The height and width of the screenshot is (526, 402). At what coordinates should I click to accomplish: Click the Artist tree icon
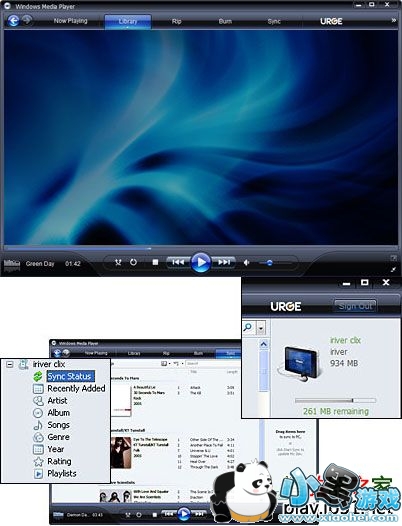coord(38,401)
